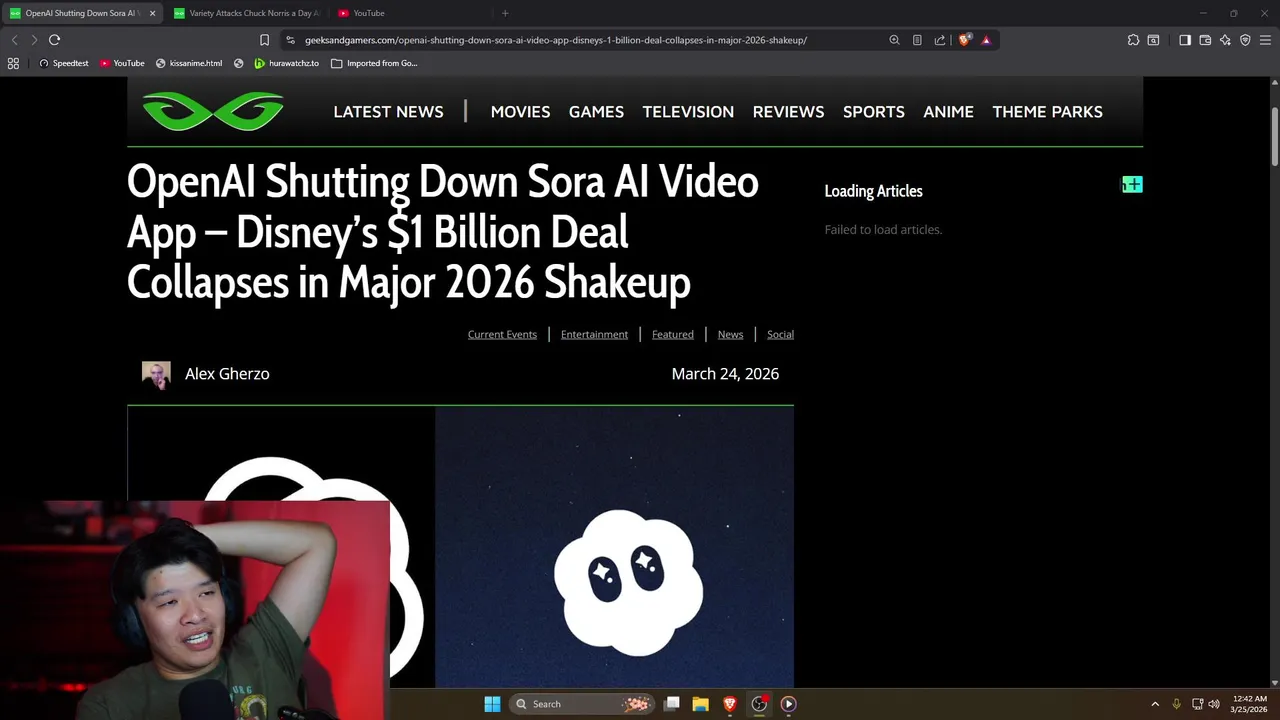Open site settings icon left of URL
The width and height of the screenshot is (1280, 720).
(x=290, y=40)
